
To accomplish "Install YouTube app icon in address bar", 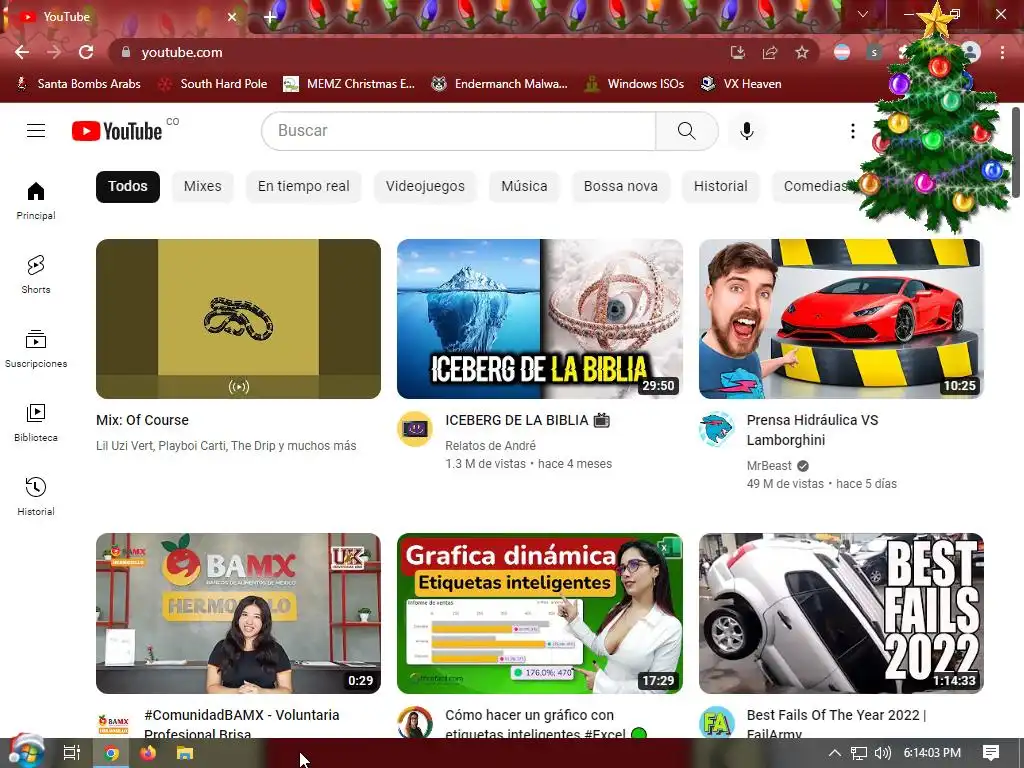I will pyautogui.click(x=738, y=52).
